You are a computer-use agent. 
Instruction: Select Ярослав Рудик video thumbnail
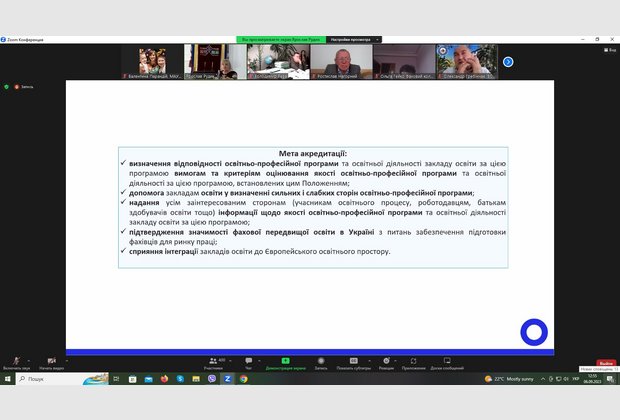(x=215, y=62)
